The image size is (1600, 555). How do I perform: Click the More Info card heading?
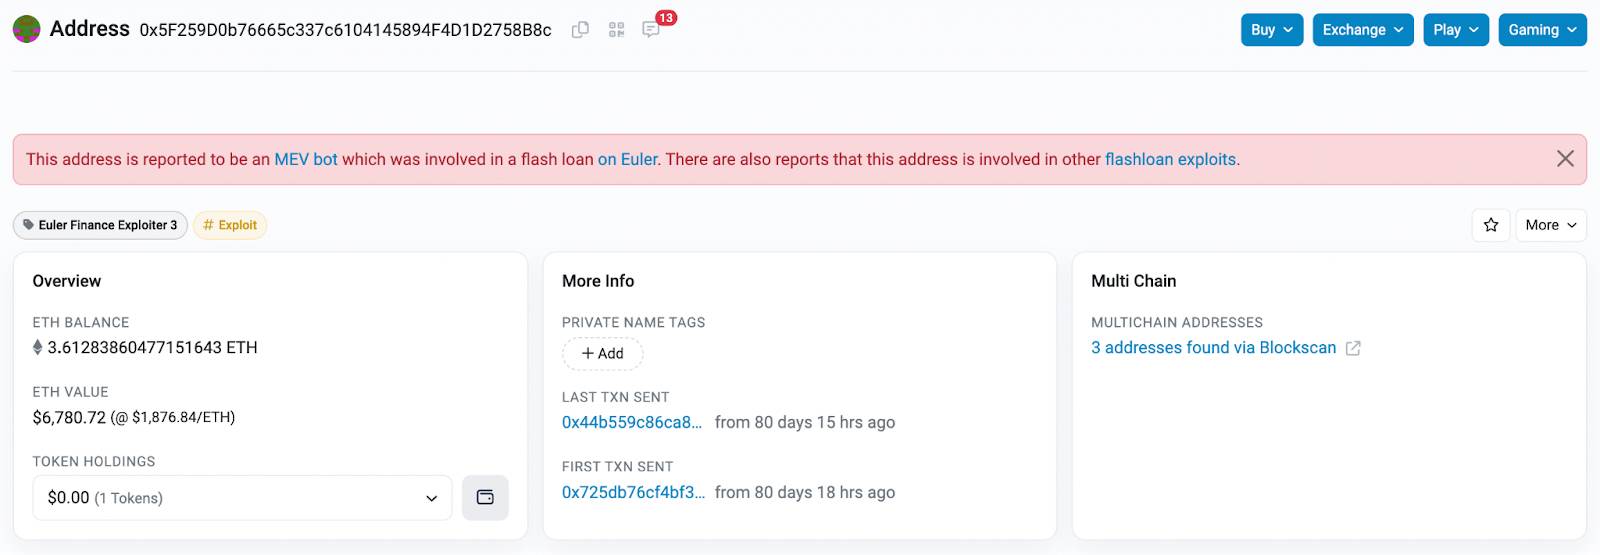coord(598,281)
